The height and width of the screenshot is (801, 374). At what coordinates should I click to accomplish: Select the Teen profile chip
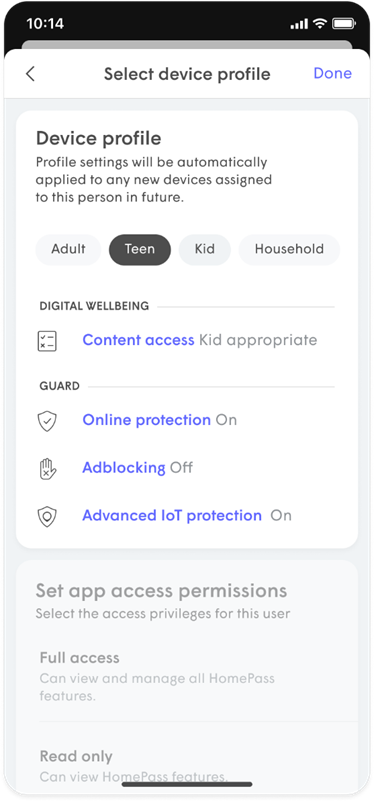139,249
